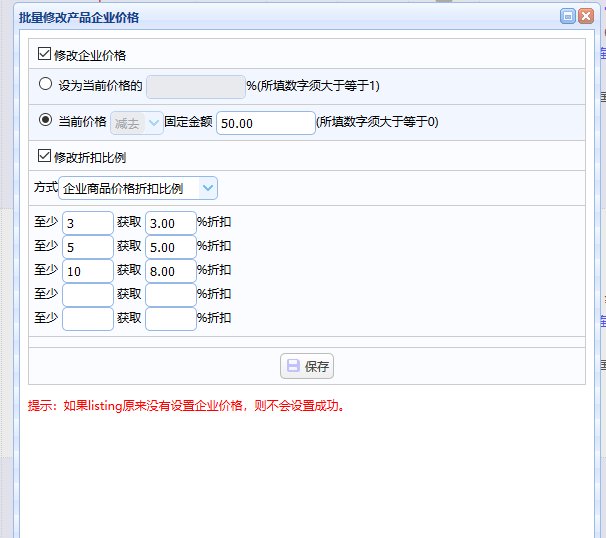Click the discount field showing 3.00
Screen dimensions: 606x538
coord(171,223)
